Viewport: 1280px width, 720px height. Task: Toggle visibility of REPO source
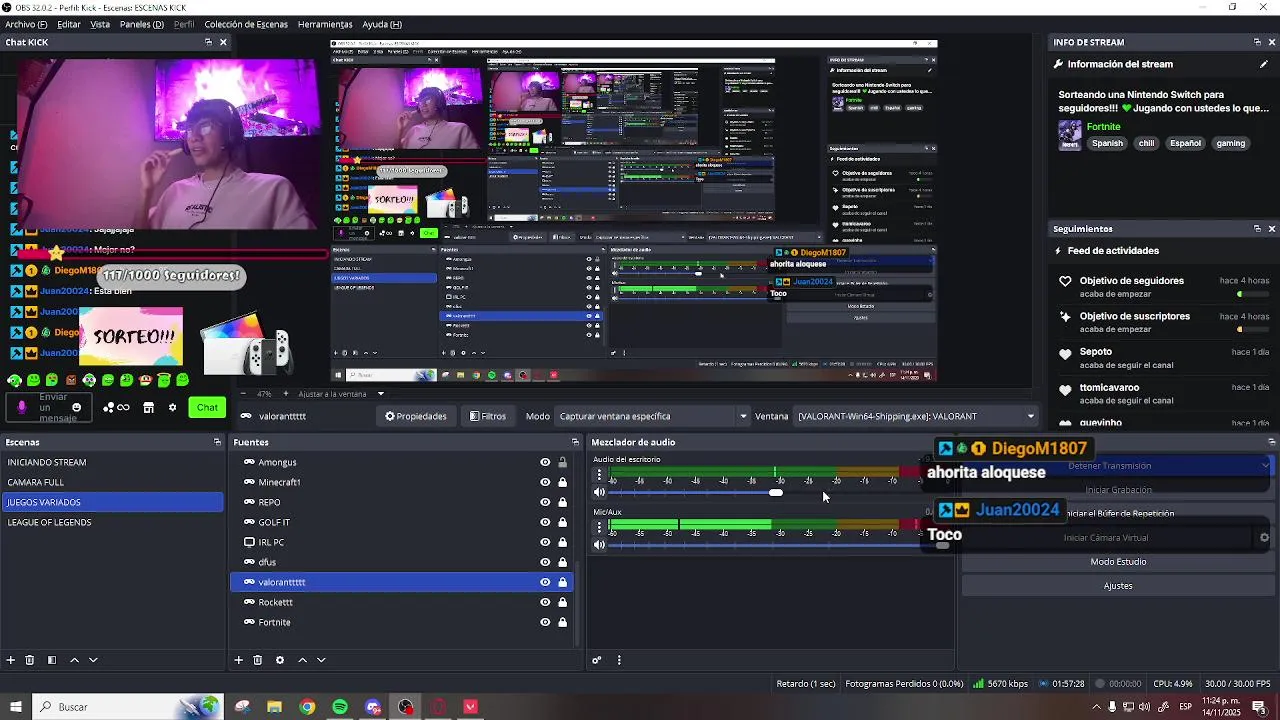click(x=545, y=502)
